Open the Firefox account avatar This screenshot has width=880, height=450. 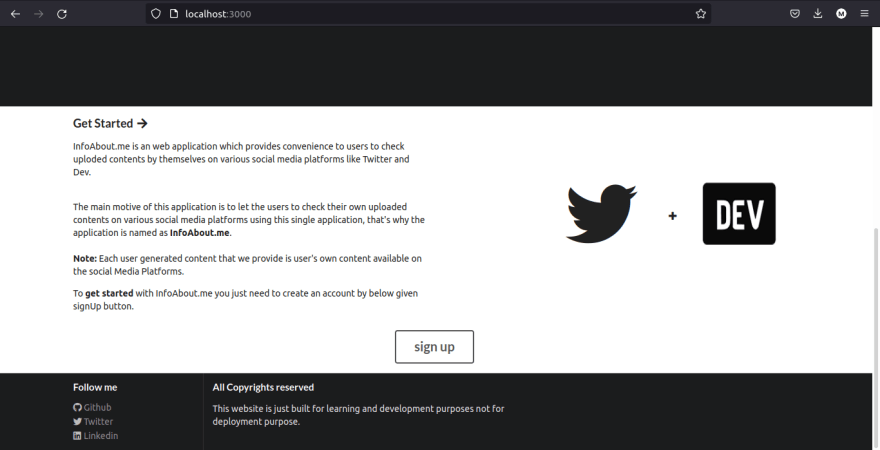[x=841, y=13]
